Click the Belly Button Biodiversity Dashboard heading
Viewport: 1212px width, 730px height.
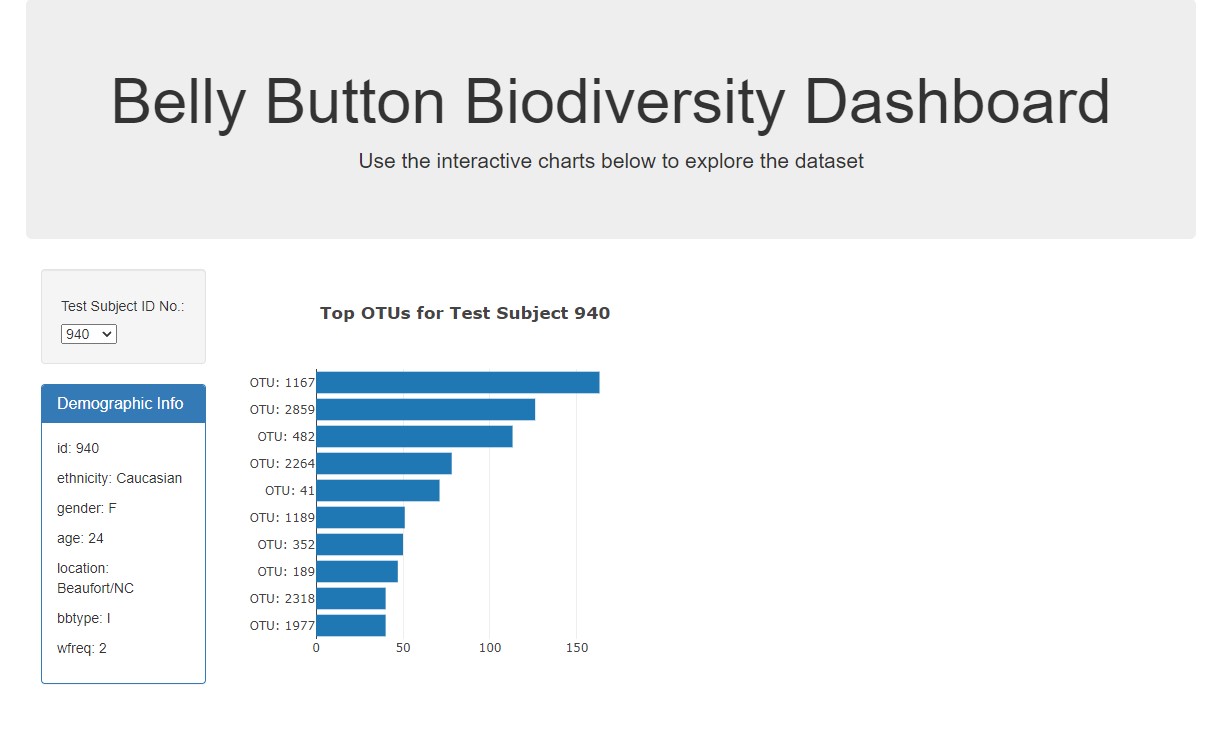(610, 101)
